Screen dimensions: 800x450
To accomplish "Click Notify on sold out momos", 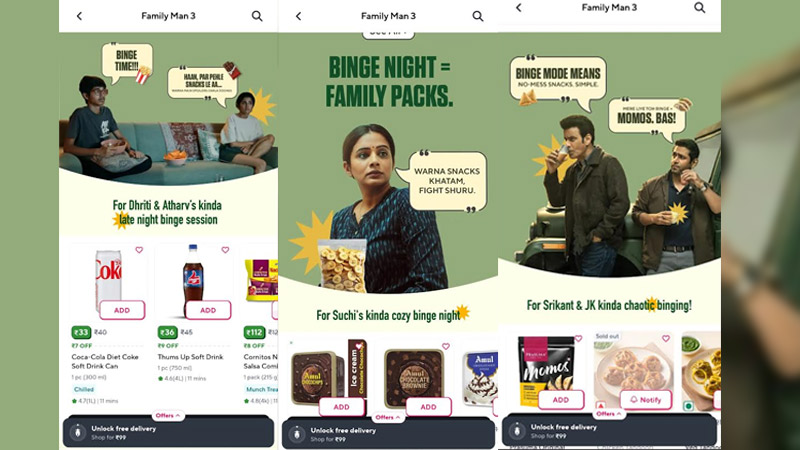I will click(646, 400).
